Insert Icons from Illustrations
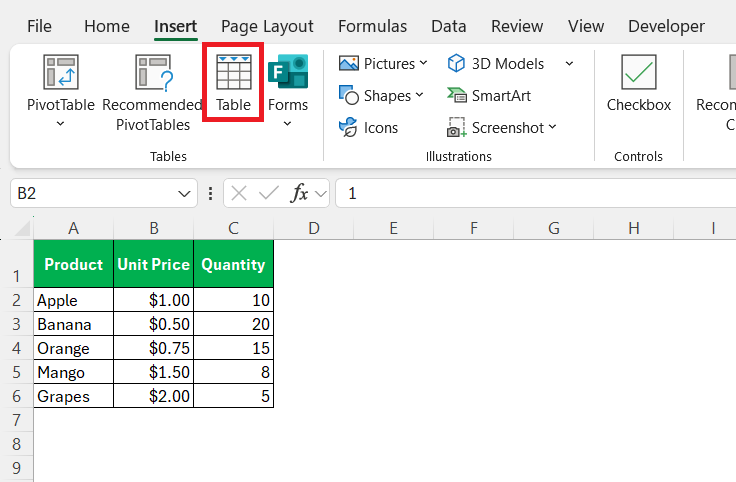The width and height of the screenshot is (736, 482). [368, 128]
